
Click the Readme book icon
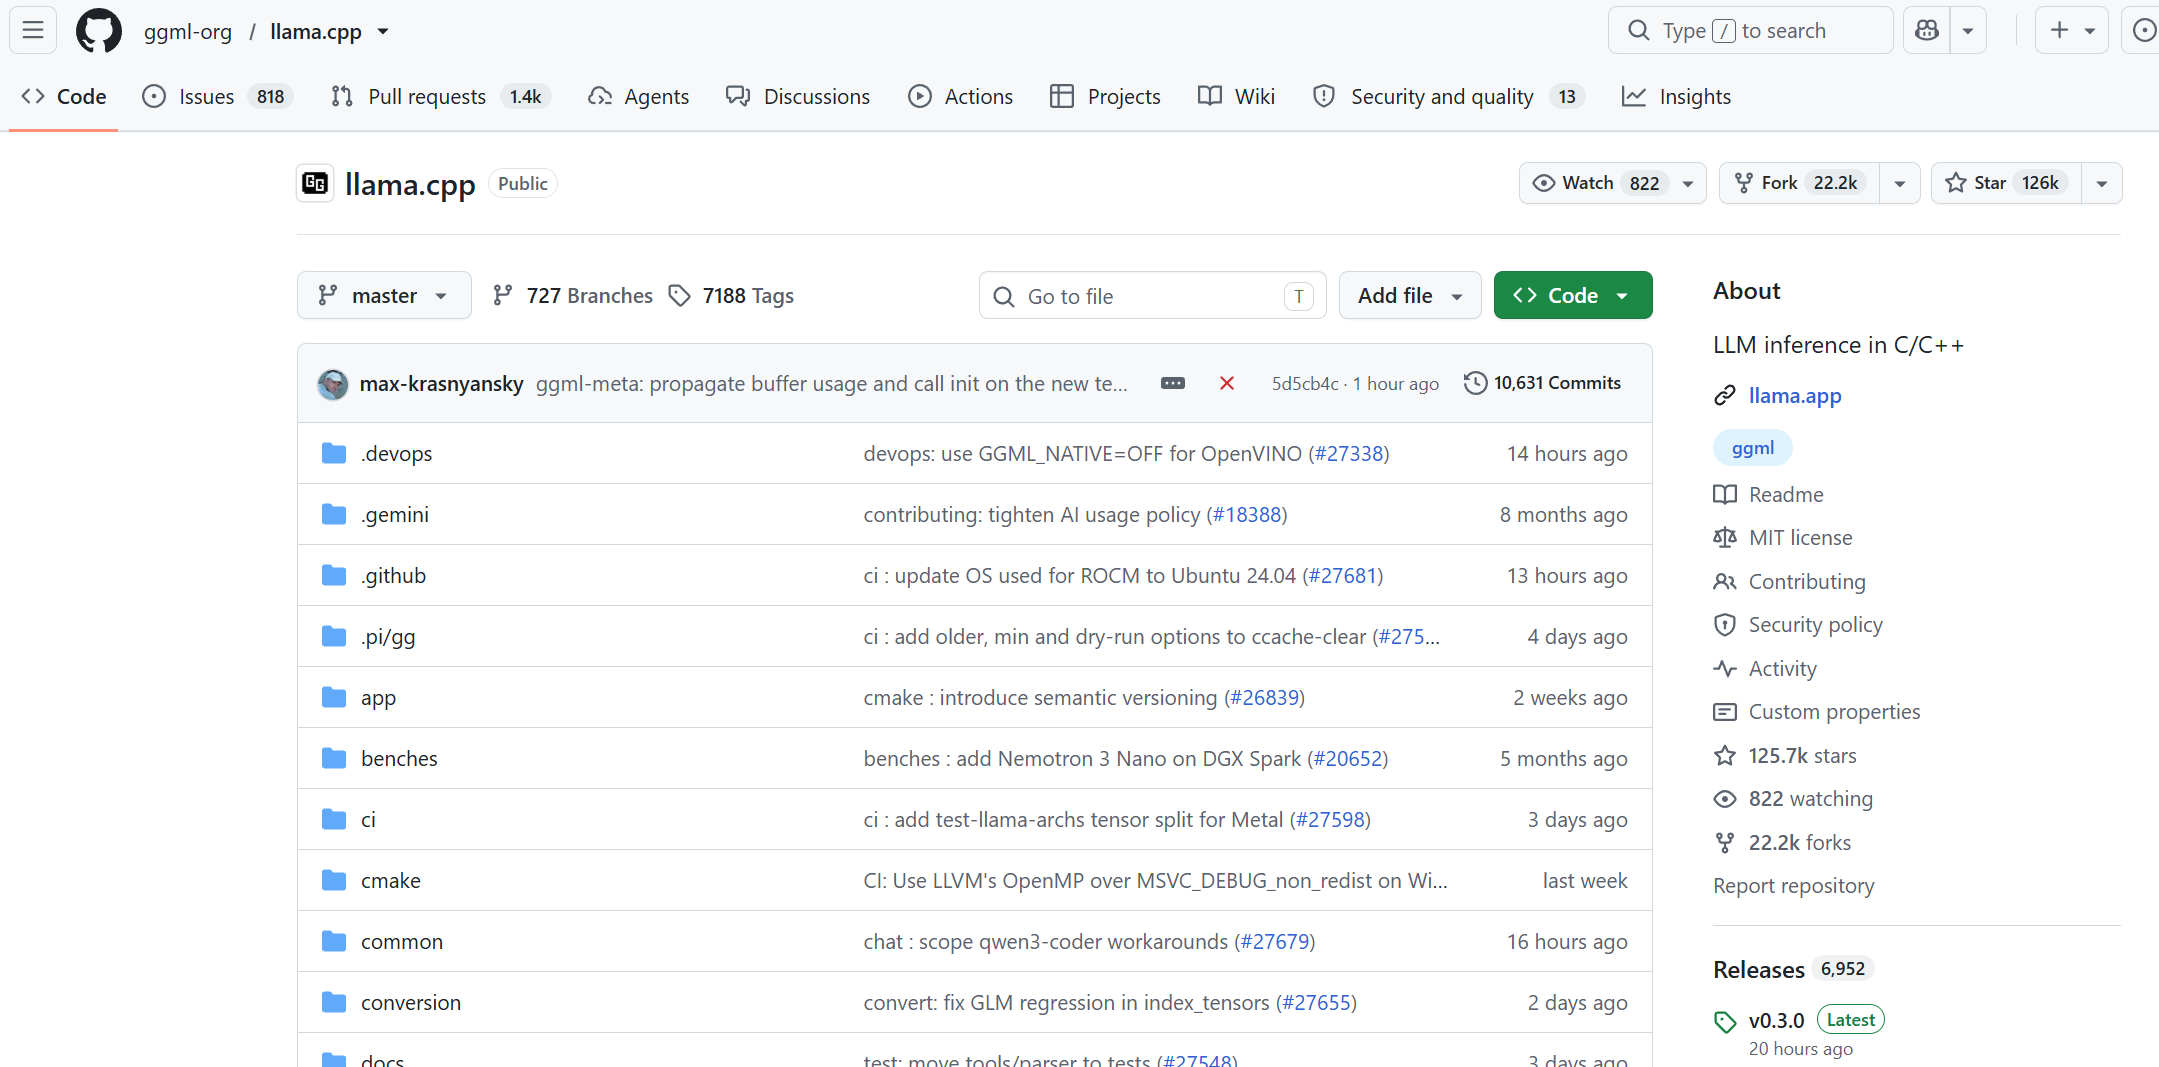point(1725,495)
